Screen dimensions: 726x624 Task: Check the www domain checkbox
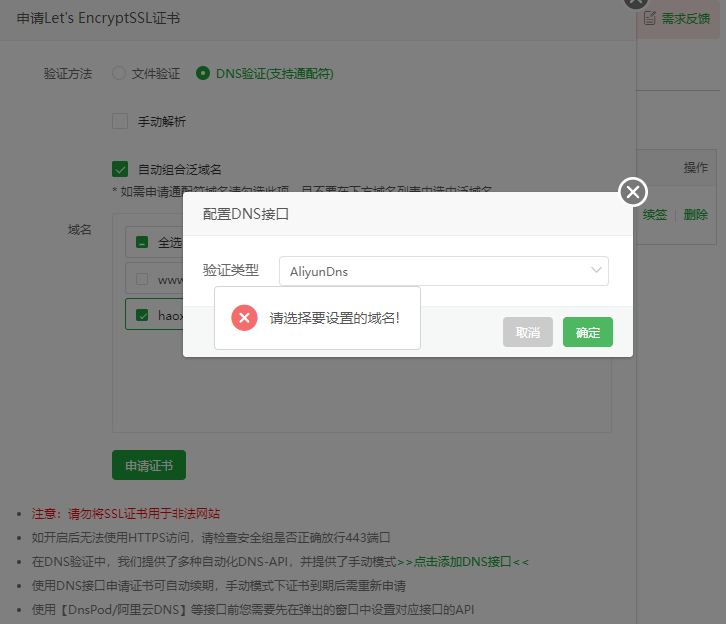click(x=142, y=279)
